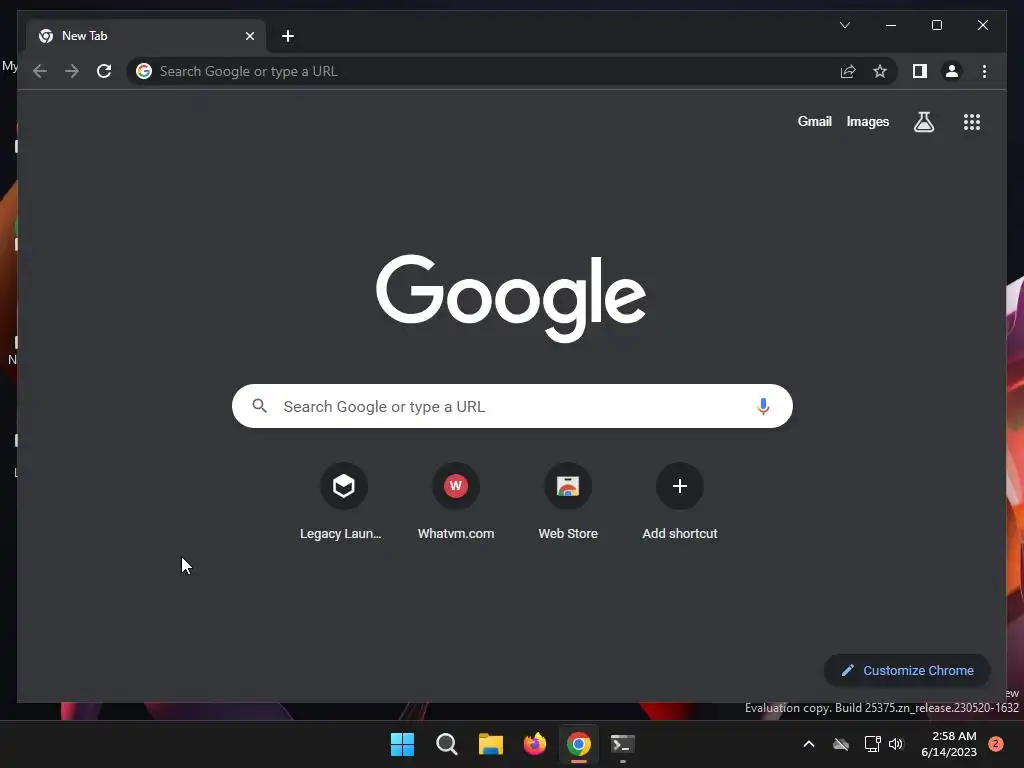Screen dimensions: 1024x768
Task: Open Google Images link
Action: click(867, 121)
